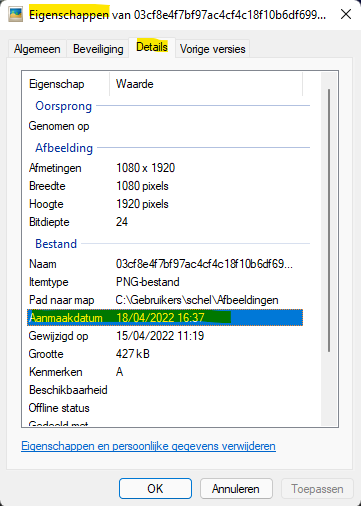The height and width of the screenshot is (506, 361).
Task: Open the Beveiliging tab
Action: 98,49
